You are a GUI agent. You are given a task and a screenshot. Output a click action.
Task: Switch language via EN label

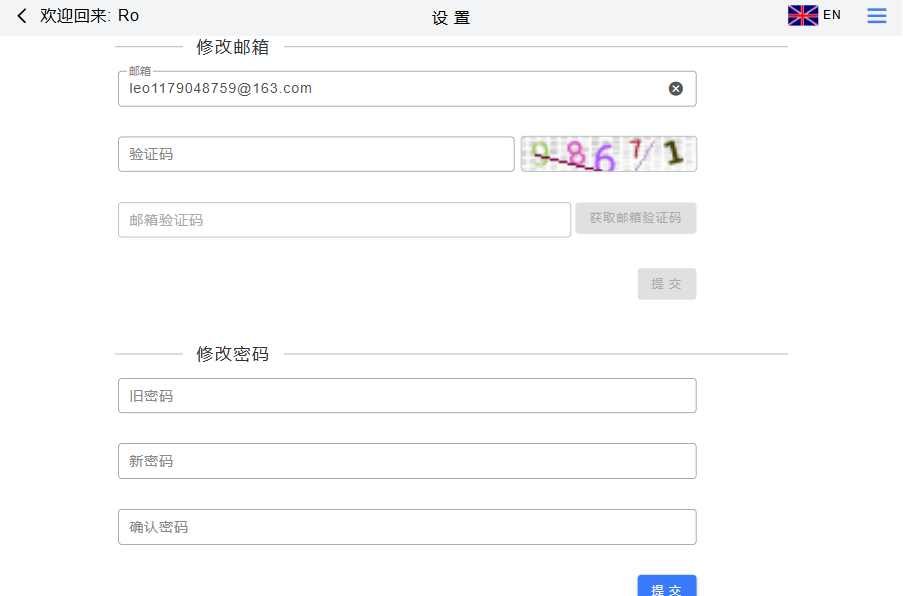click(x=832, y=15)
